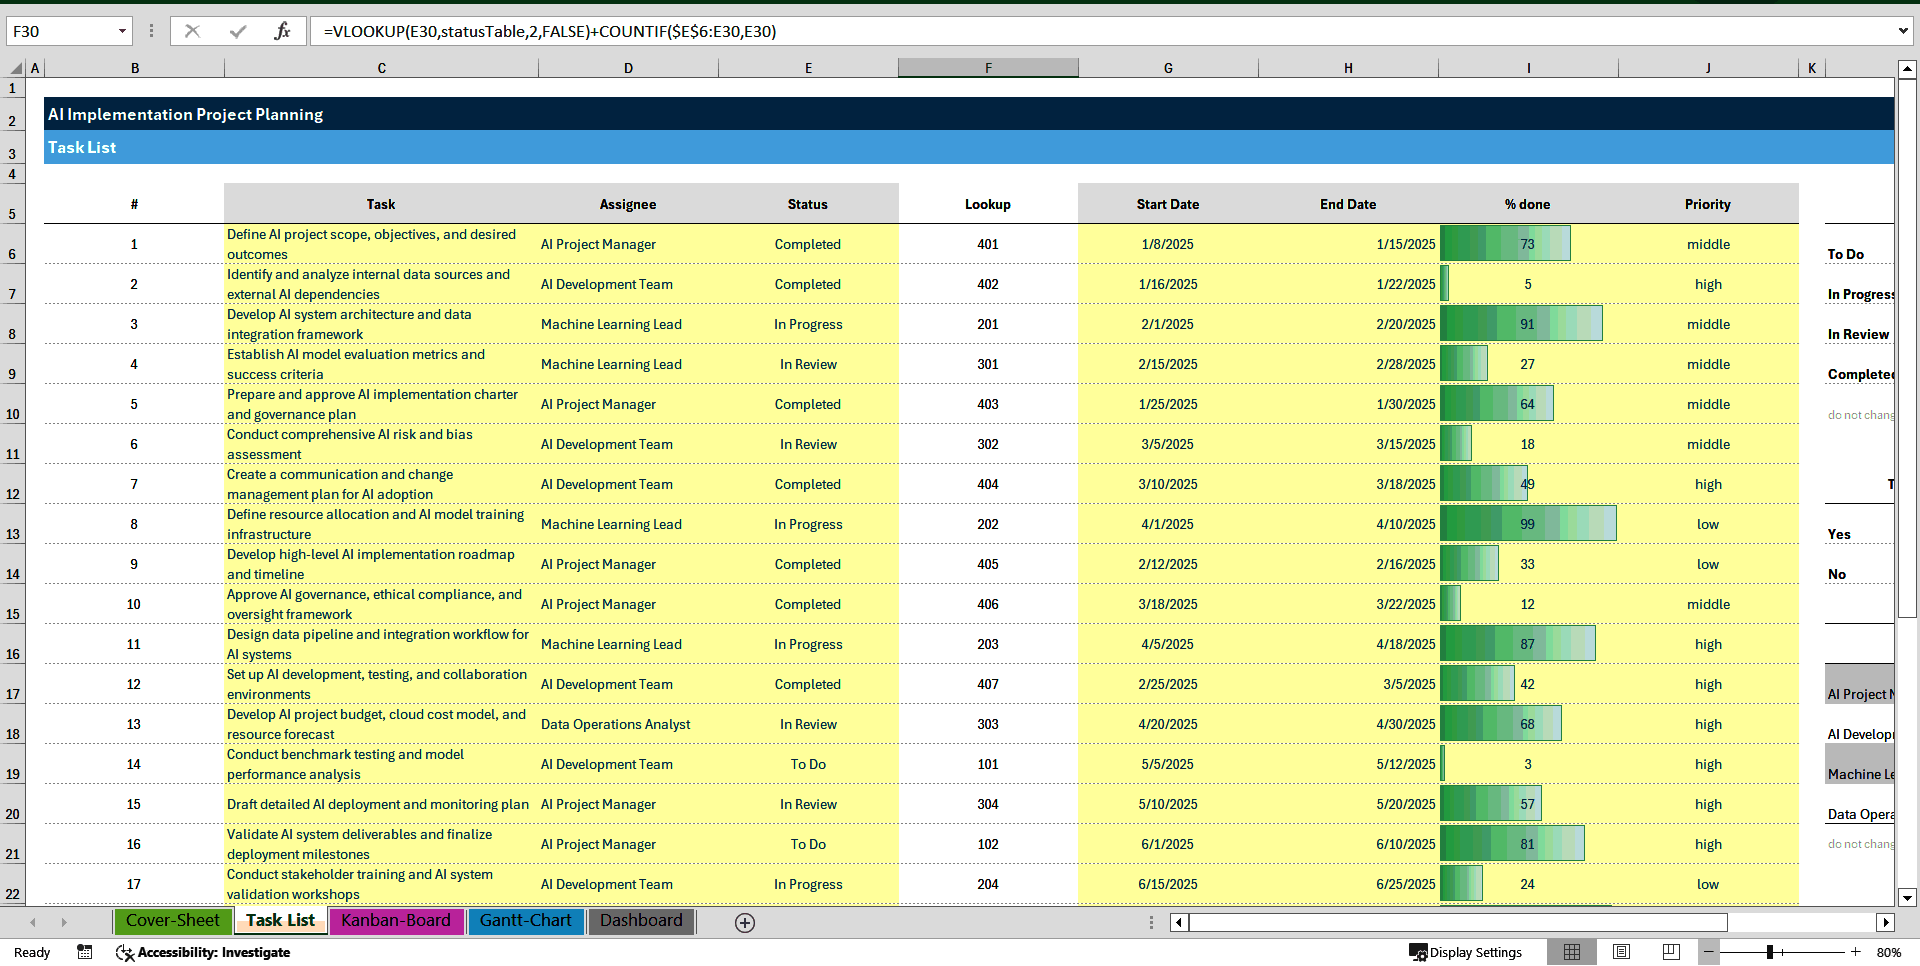The width and height of the screenshot is (1920, 966).
Task: Run the Accessibility: Investigate checker
Action: (x=203, y=952)
